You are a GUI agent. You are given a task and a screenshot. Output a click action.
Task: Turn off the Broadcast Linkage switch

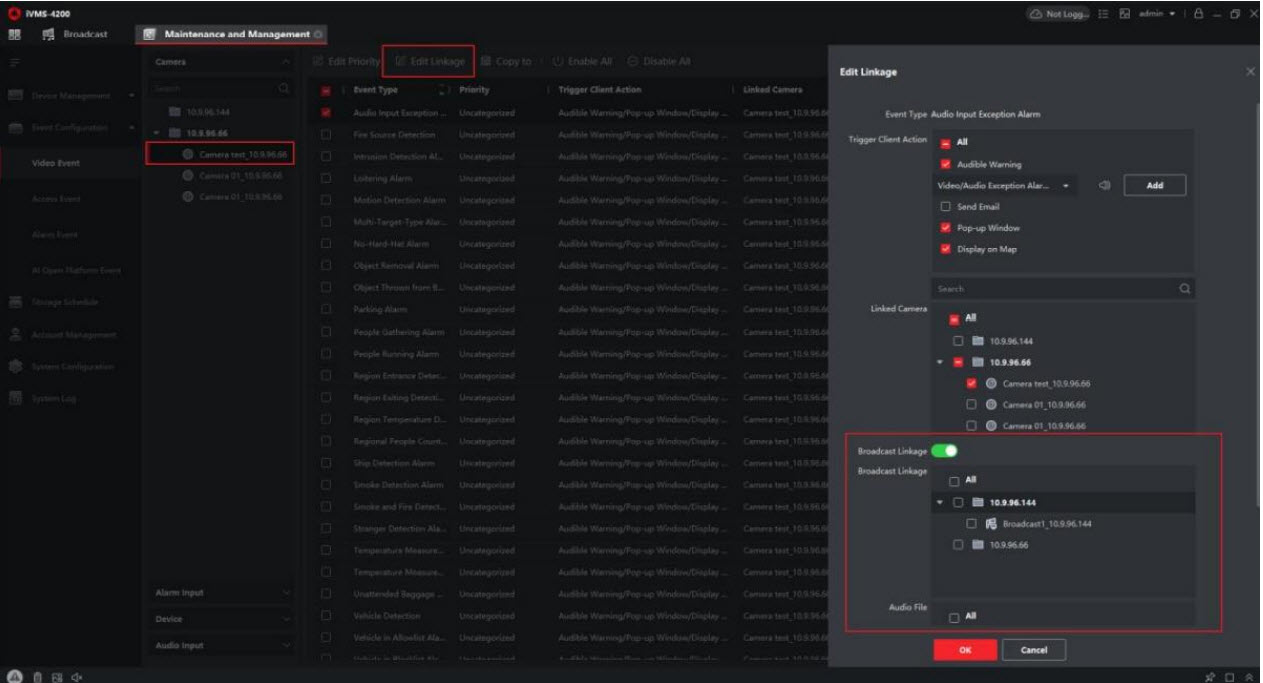click(x=943, y=451)
